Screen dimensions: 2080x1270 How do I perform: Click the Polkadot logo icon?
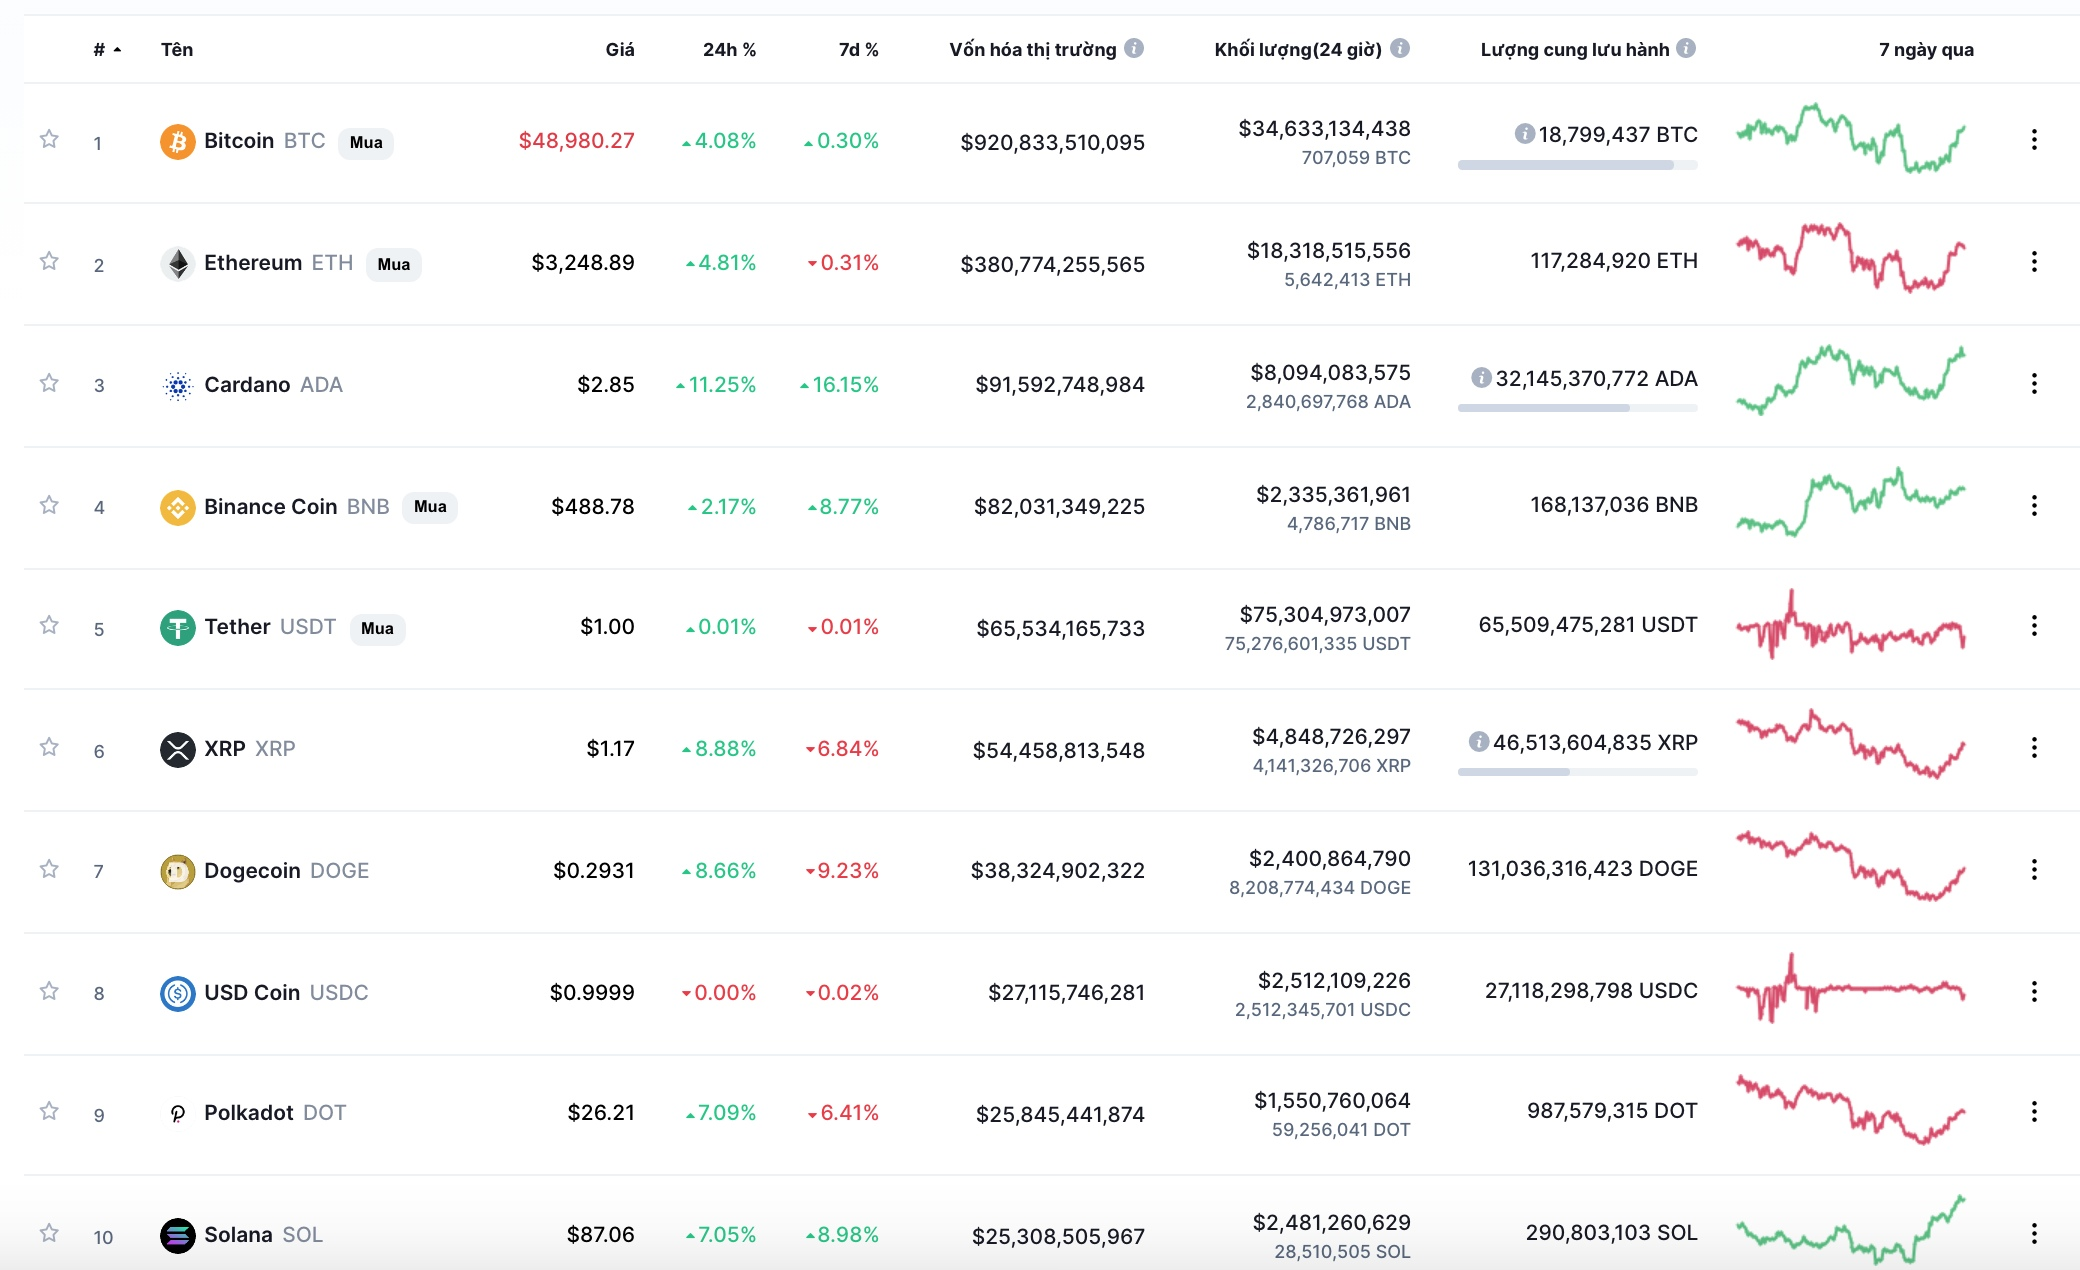click(178, 1114)
